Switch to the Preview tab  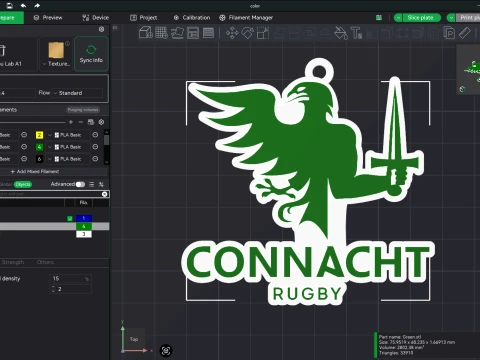click(x=48, y=18)
